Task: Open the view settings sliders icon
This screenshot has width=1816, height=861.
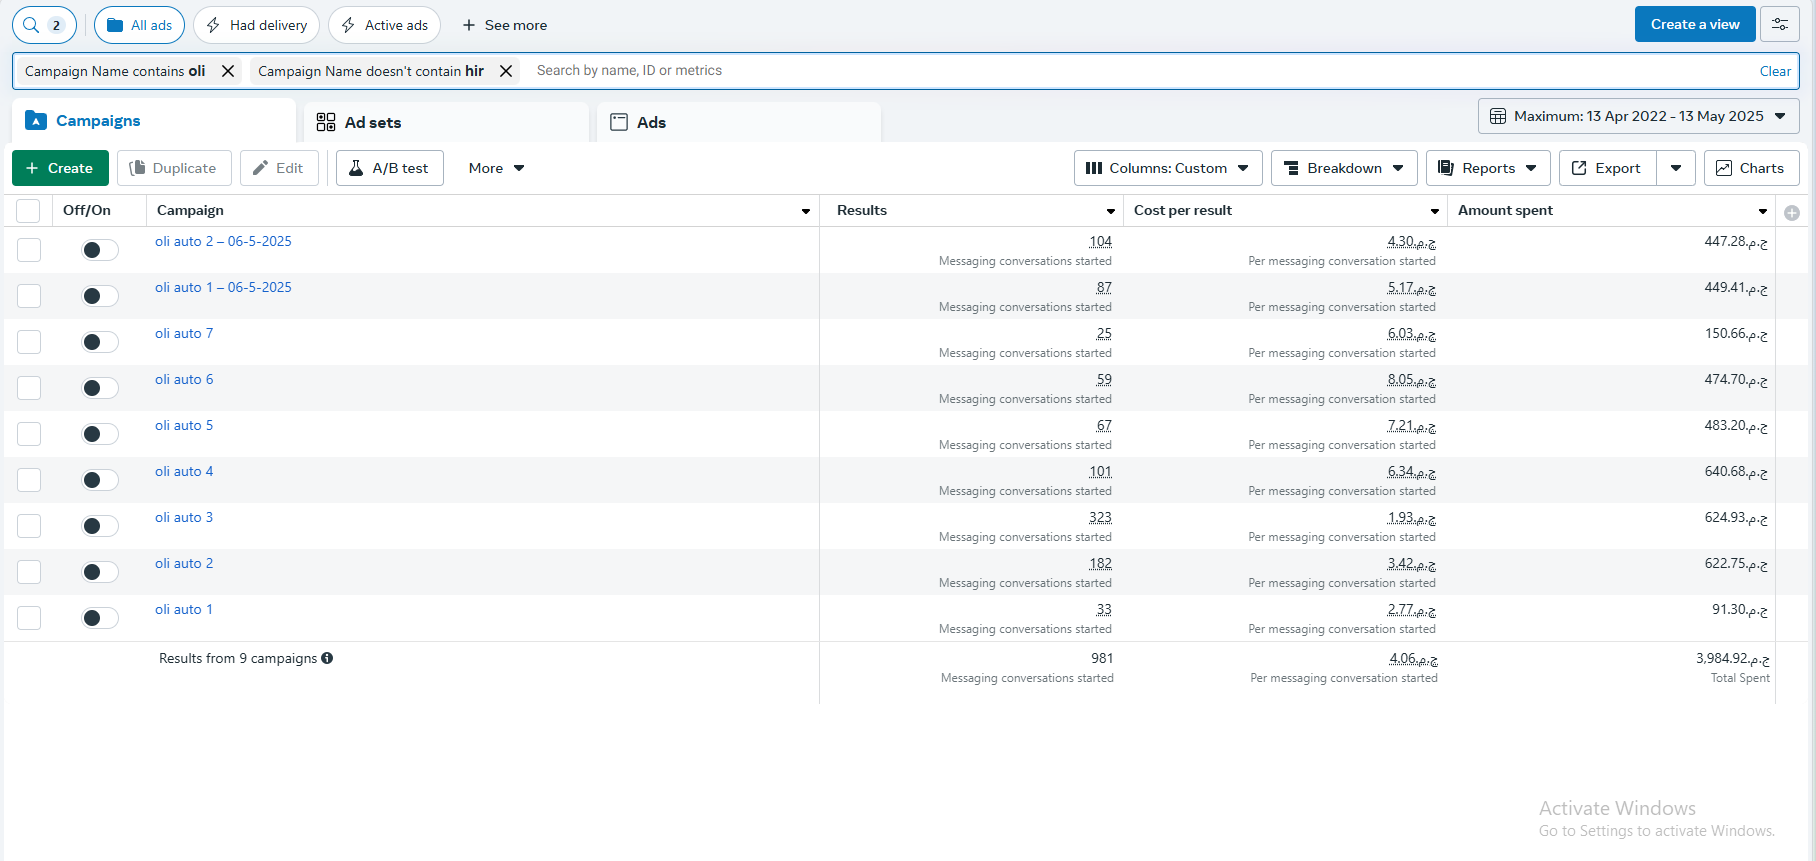Action: (x=1780, y=25)
